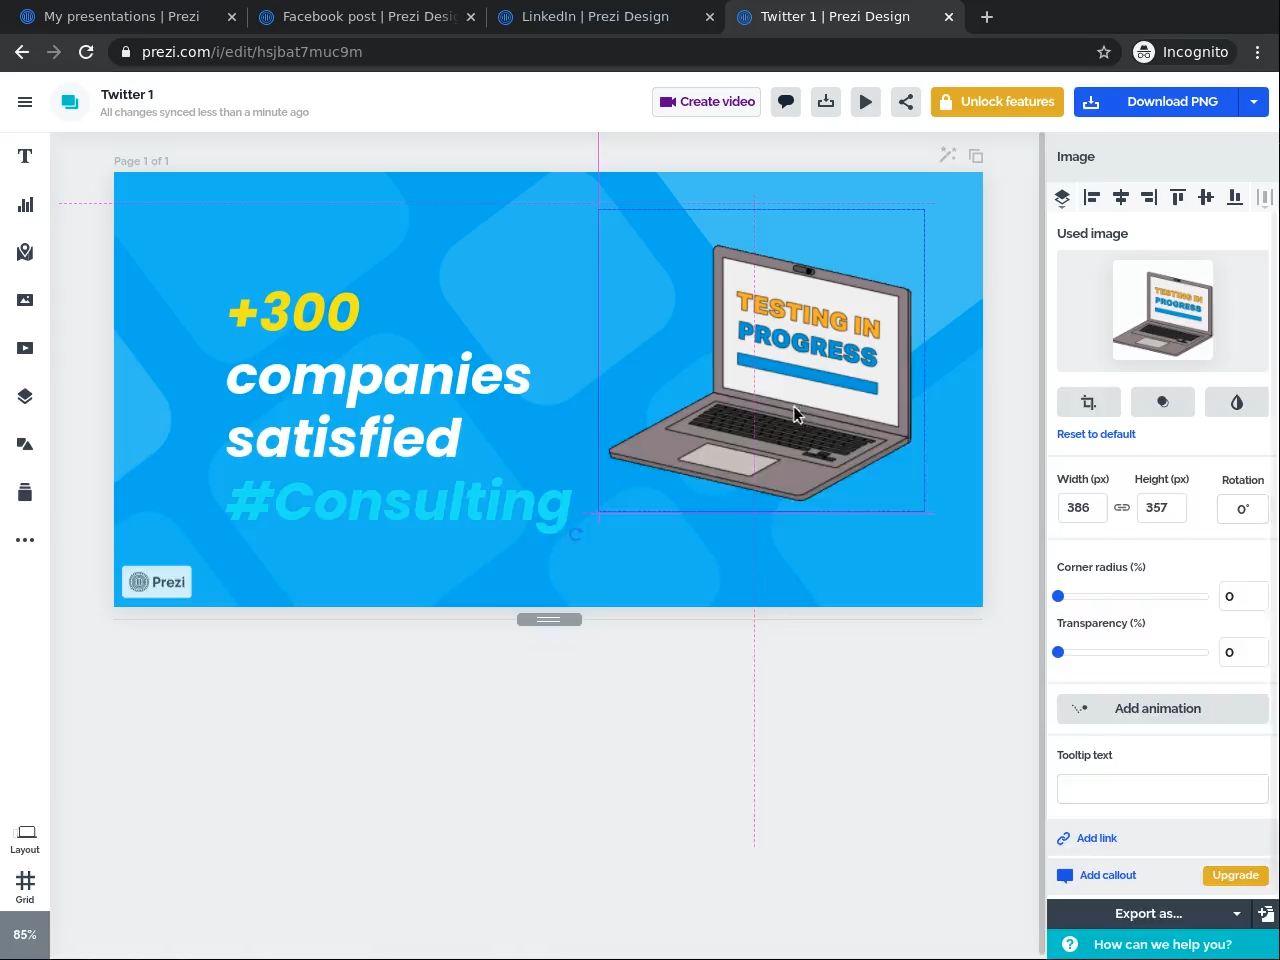
Task: Focus the Tooltip text input field
Action: [x=1163, y=789]
